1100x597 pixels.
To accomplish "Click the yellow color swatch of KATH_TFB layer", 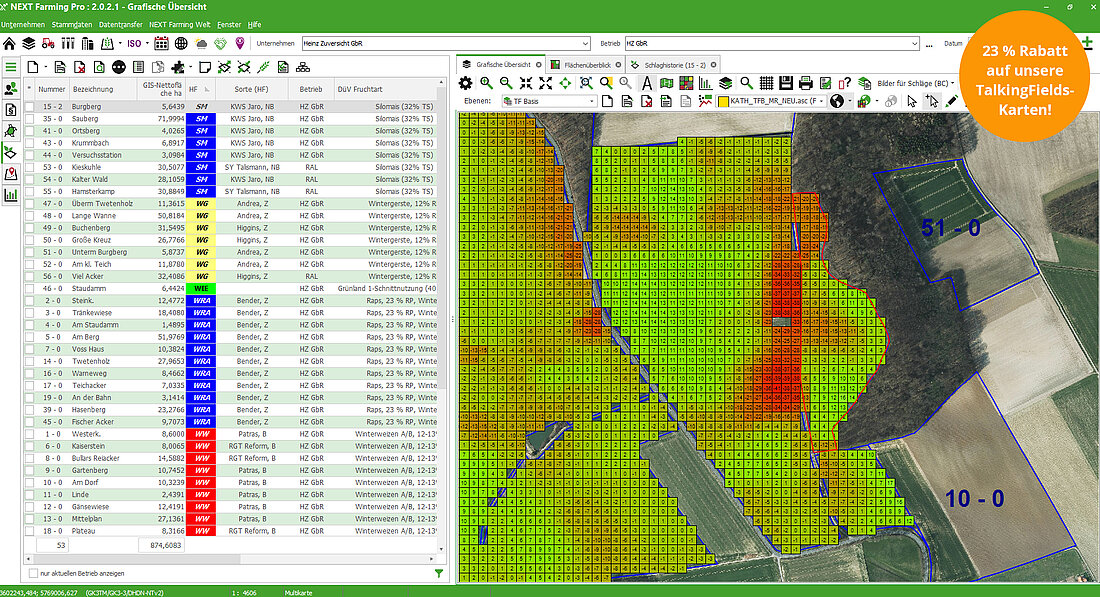I will (x=723, y=102).
